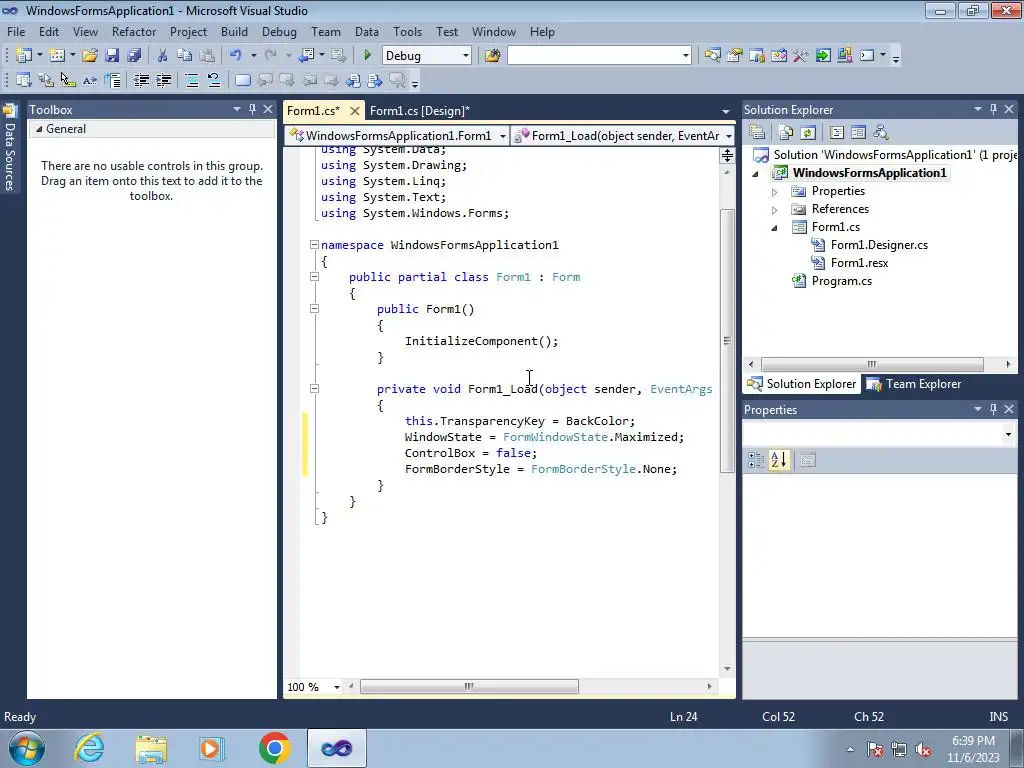This screenshot has height=768, width=1024.
Task: Click View Class Diagram in Solution Explorer
Action: coord(880,133)
